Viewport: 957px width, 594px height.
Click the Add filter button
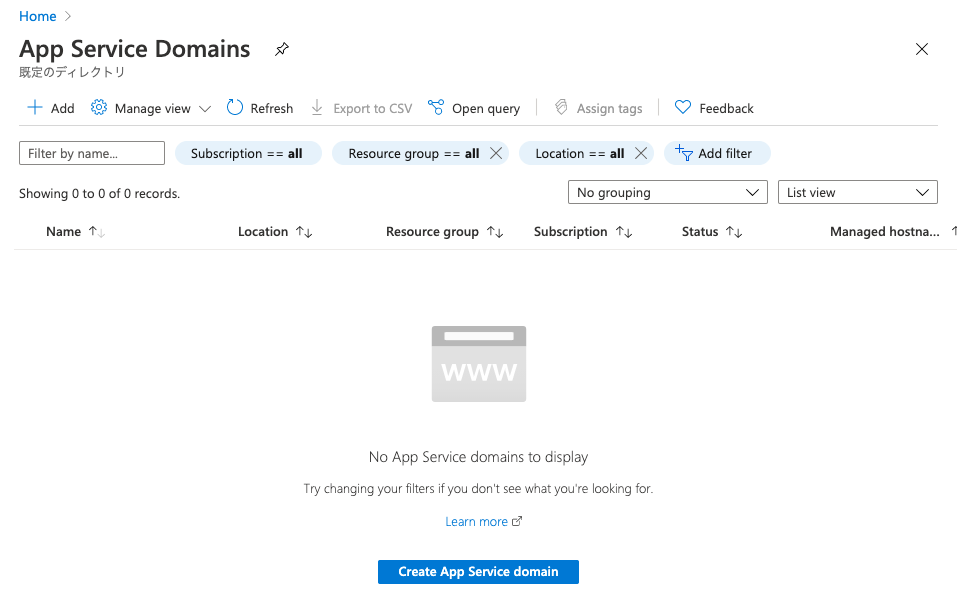coord(717,153)
